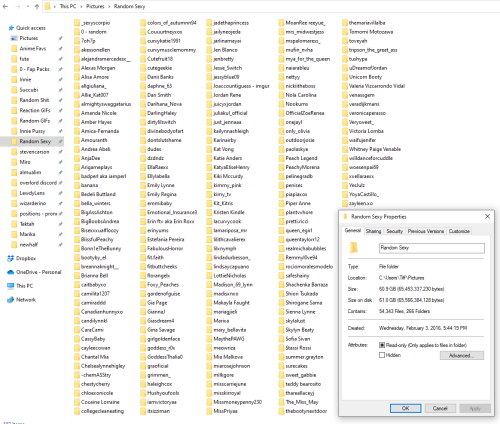Expand the This PC breadcrumb chevron

[x=81, y=6]
